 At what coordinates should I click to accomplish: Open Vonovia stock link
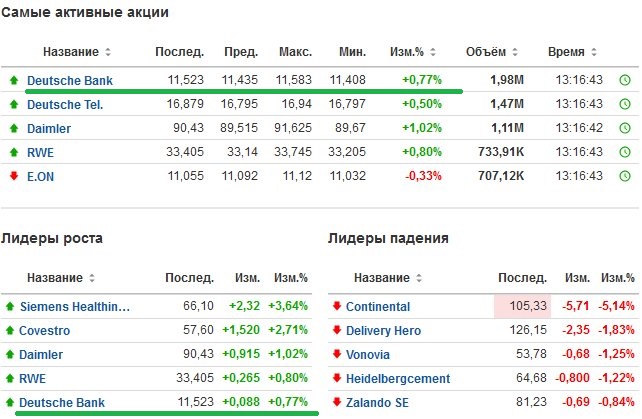368,355
